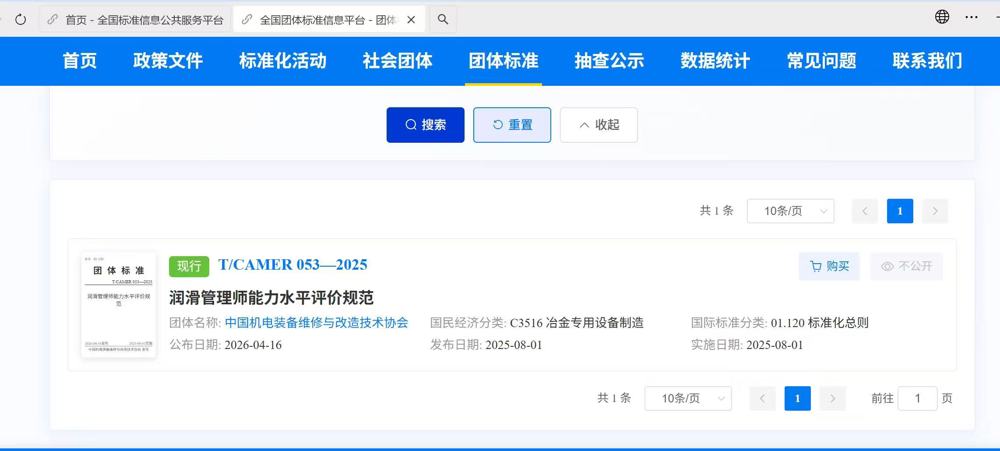The height and width of the screenshot is (451, 1000).
Task: Go to previous page in top pagination
Action: coord(865,211)
